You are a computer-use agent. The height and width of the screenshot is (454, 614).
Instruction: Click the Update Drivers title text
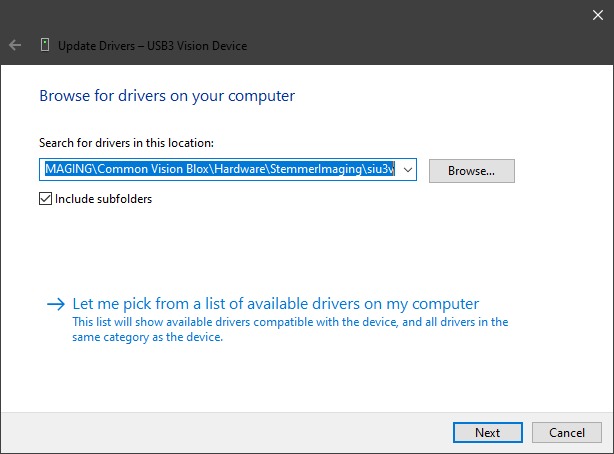152,45
